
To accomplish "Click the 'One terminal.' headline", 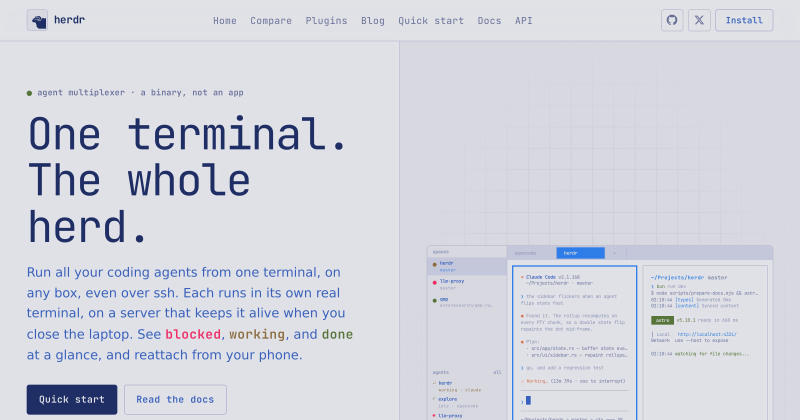I will (x=188, y=134).
